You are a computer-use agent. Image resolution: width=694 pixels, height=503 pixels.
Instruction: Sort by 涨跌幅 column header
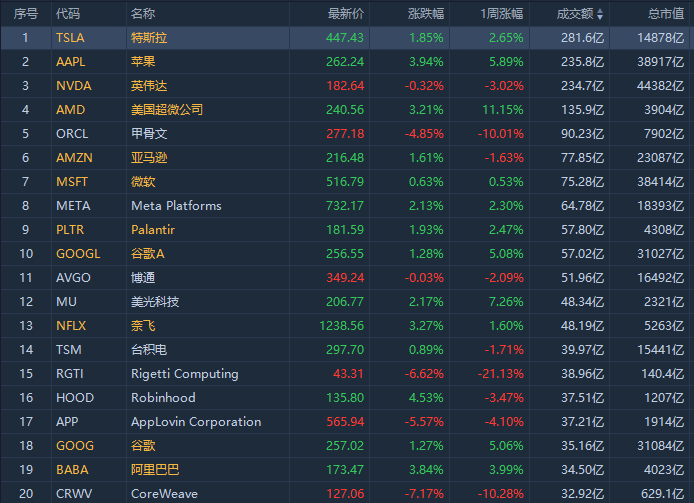426,14
